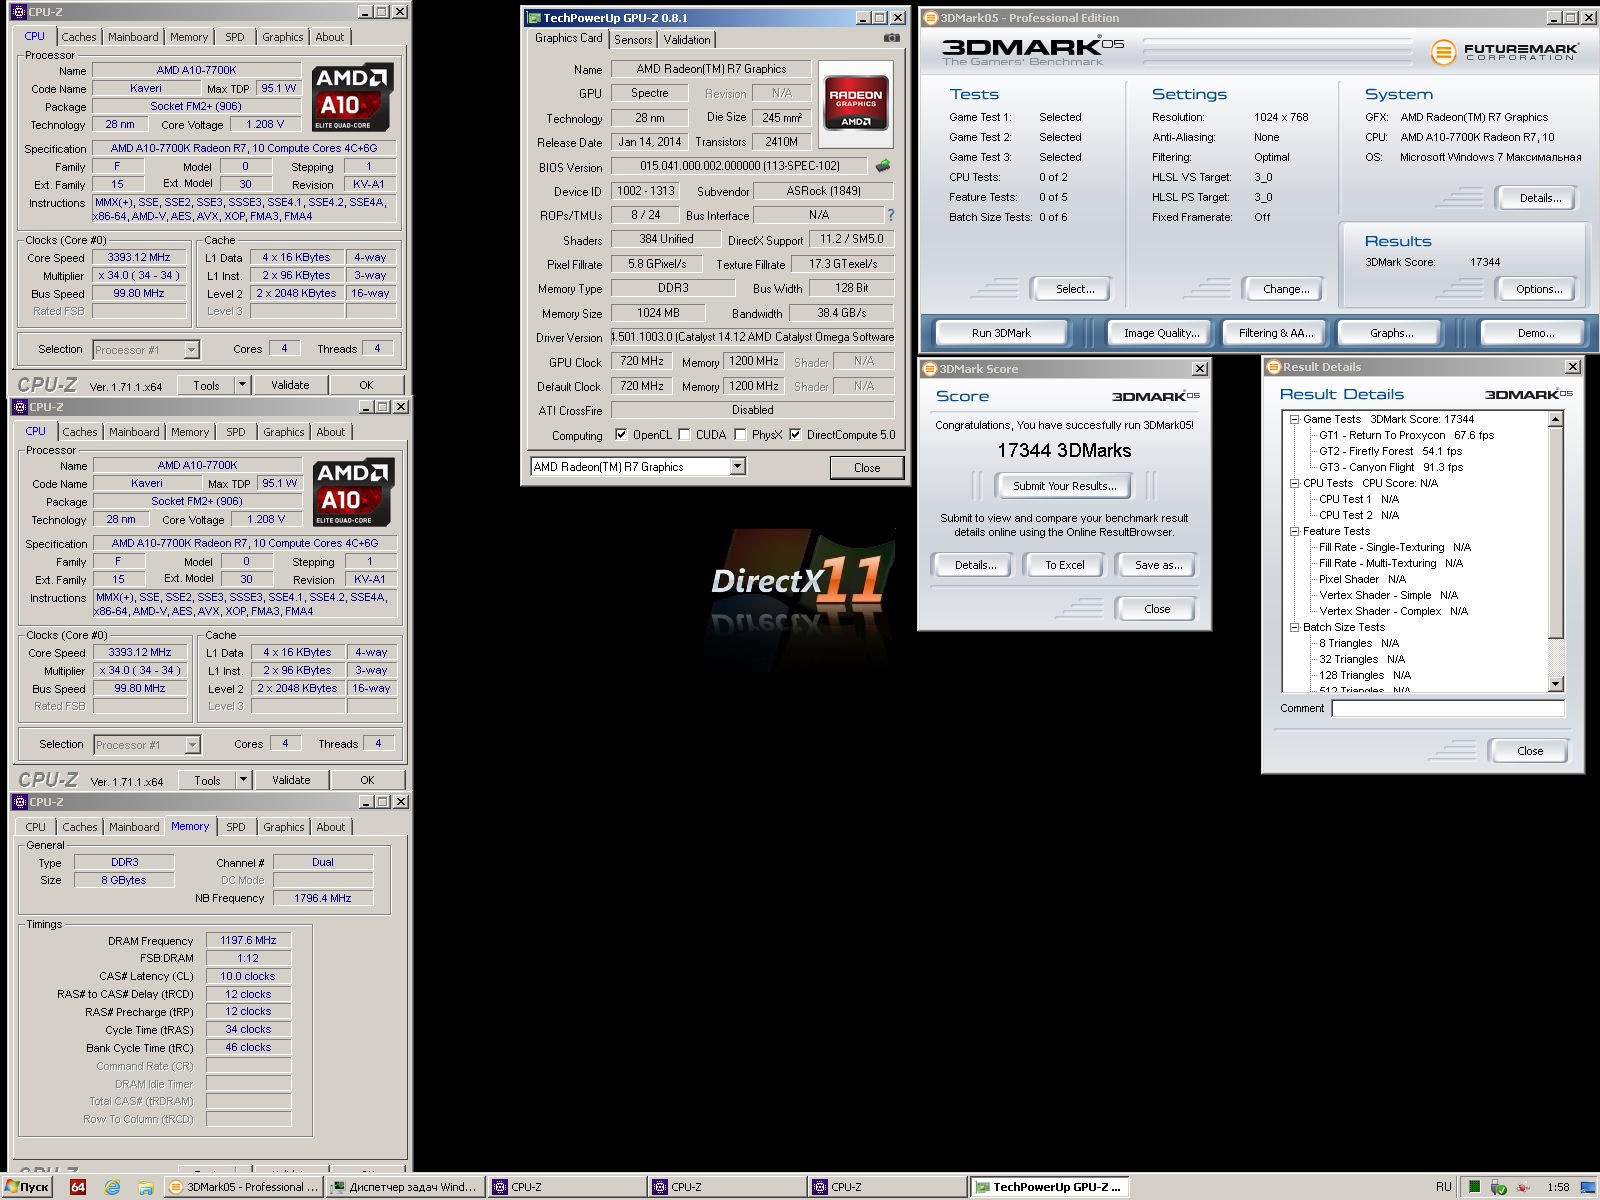Collapse the Game Tests tree node
The height and width of the screenshot is (1200, 1600).
pyautogui.click(x=1294, y=420)
